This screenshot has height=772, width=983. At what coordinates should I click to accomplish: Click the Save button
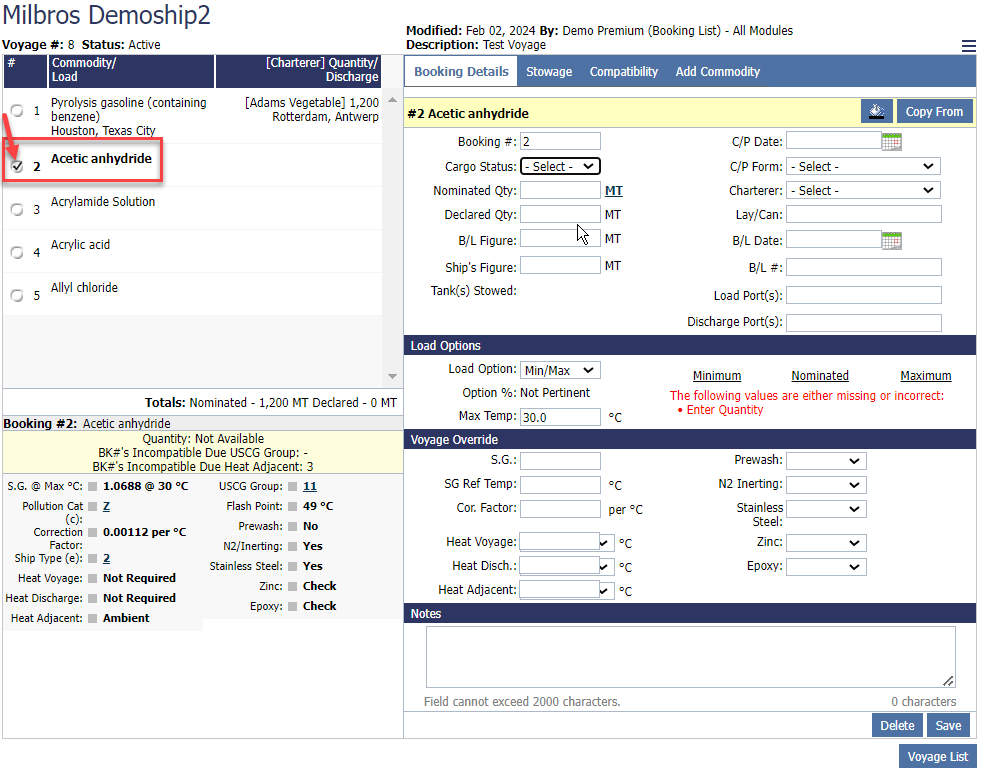(x=948, y=726)
